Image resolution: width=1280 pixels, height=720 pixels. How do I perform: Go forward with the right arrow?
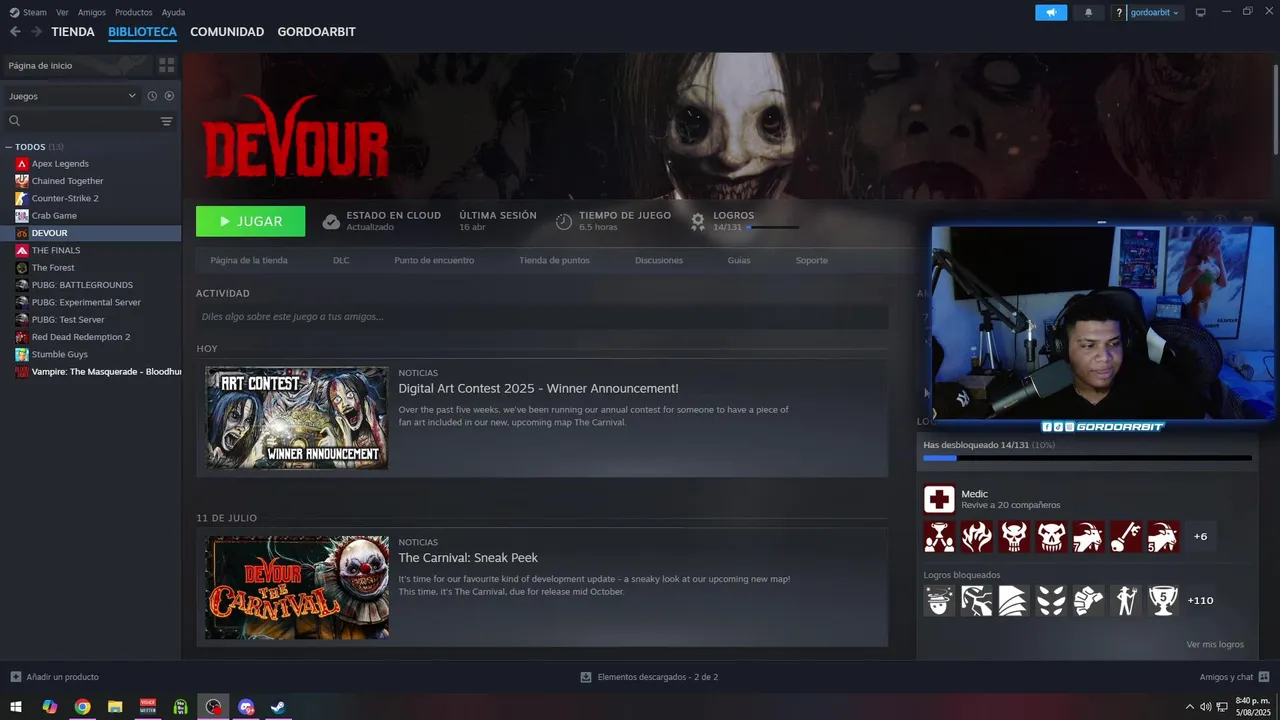tap(36, 32)
